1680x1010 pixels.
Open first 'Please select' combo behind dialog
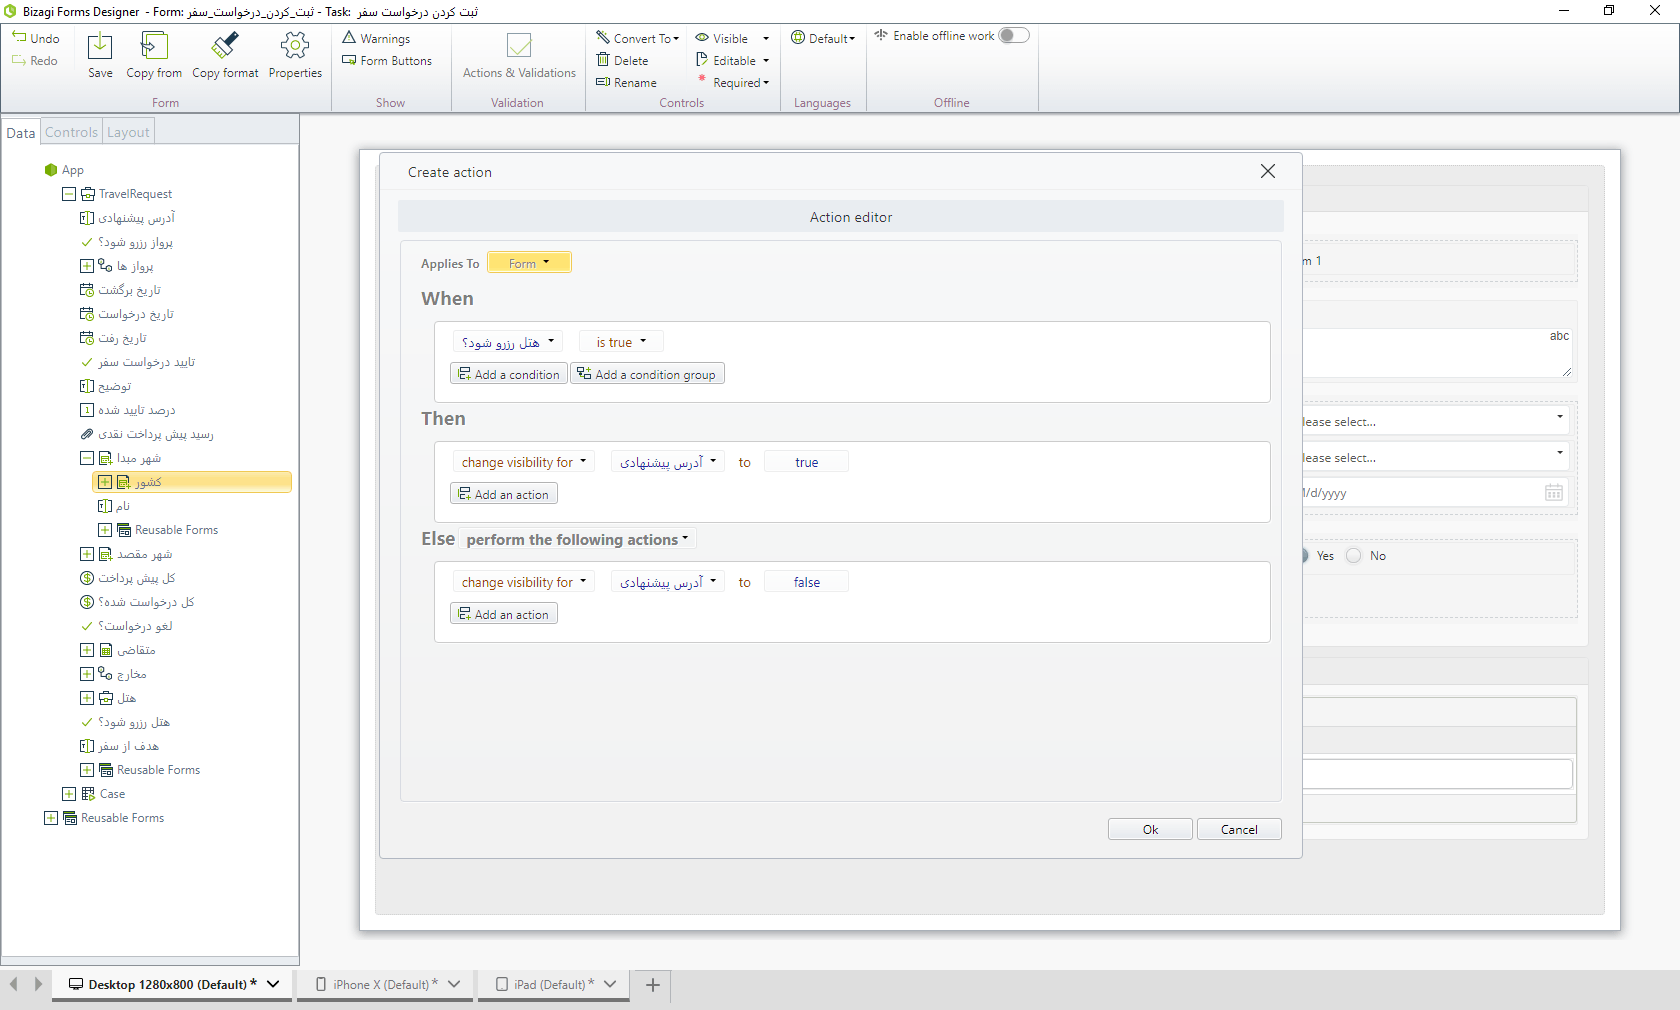[x=1435, y=420]
